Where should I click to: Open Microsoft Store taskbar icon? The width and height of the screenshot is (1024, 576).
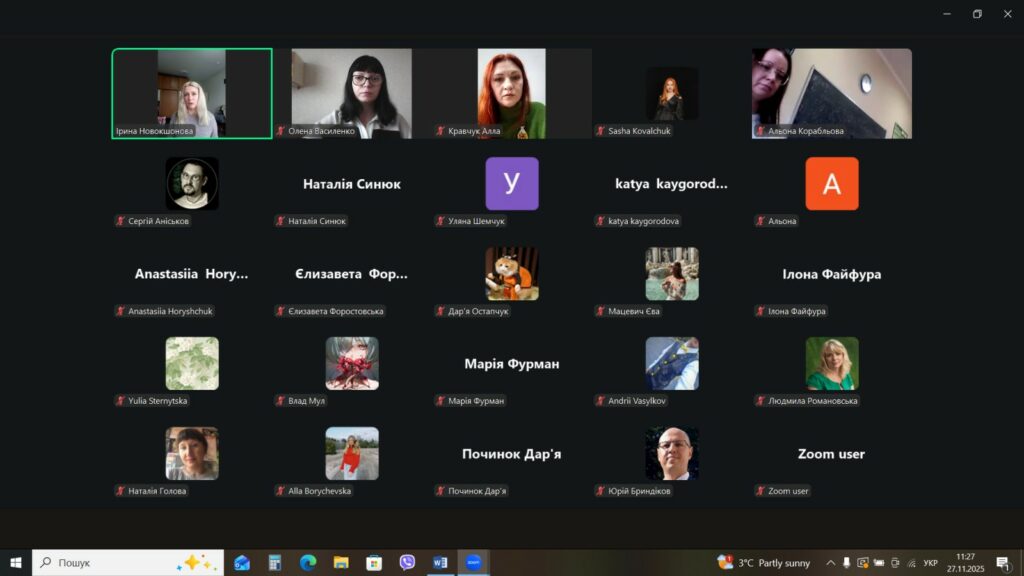(x=374, y=563)
